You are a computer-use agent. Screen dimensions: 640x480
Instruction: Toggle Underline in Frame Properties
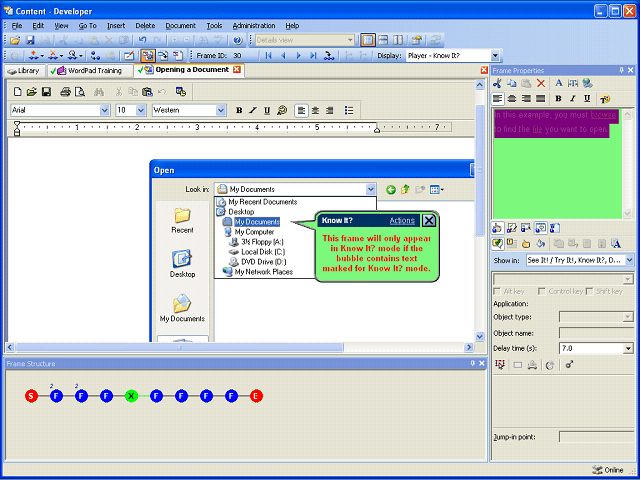[x=587, y=99]
